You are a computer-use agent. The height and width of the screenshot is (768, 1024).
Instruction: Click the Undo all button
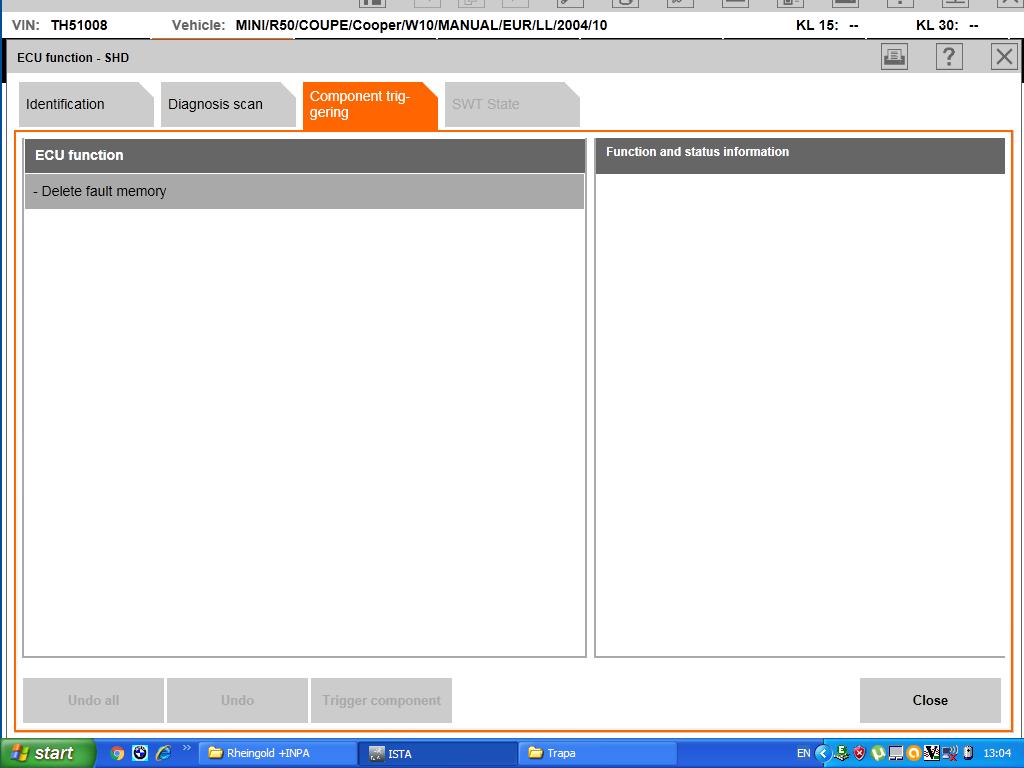click(x=93, y=700)
